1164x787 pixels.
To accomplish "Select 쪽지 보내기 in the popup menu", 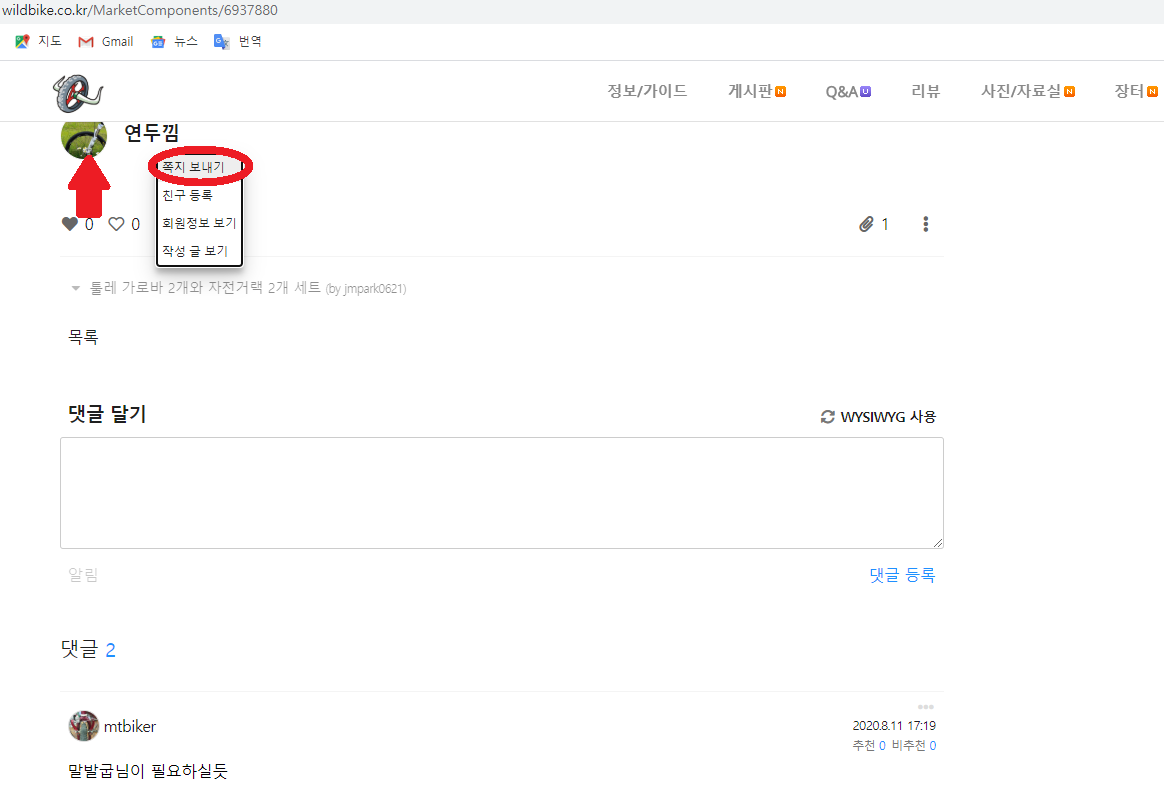I will 194,167.
